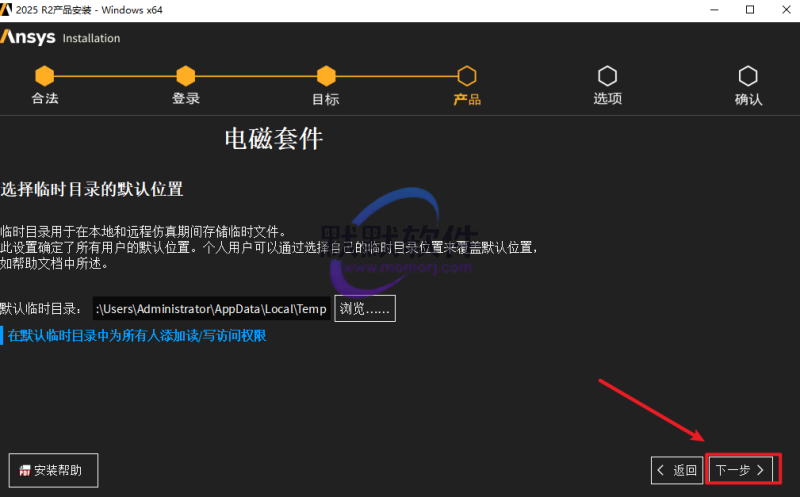Viewport: 800px width, 497px height.
Task: Go to the 登录 step label
Action: point(185,99)
